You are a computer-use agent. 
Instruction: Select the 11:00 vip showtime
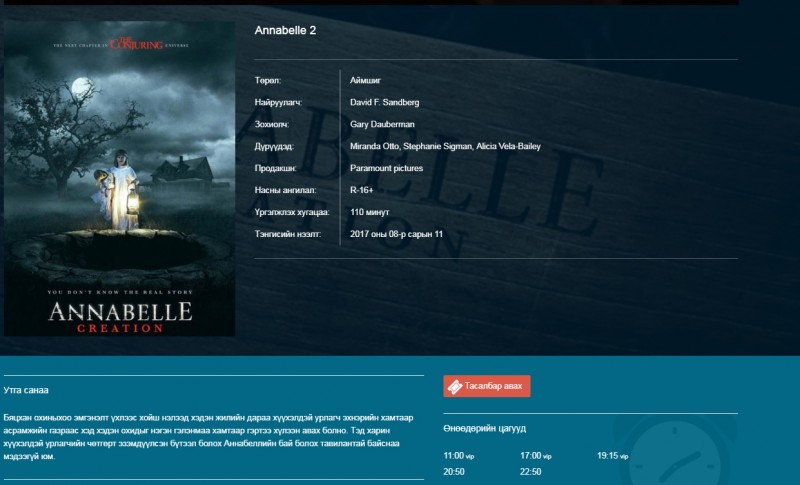coord(459,455)
